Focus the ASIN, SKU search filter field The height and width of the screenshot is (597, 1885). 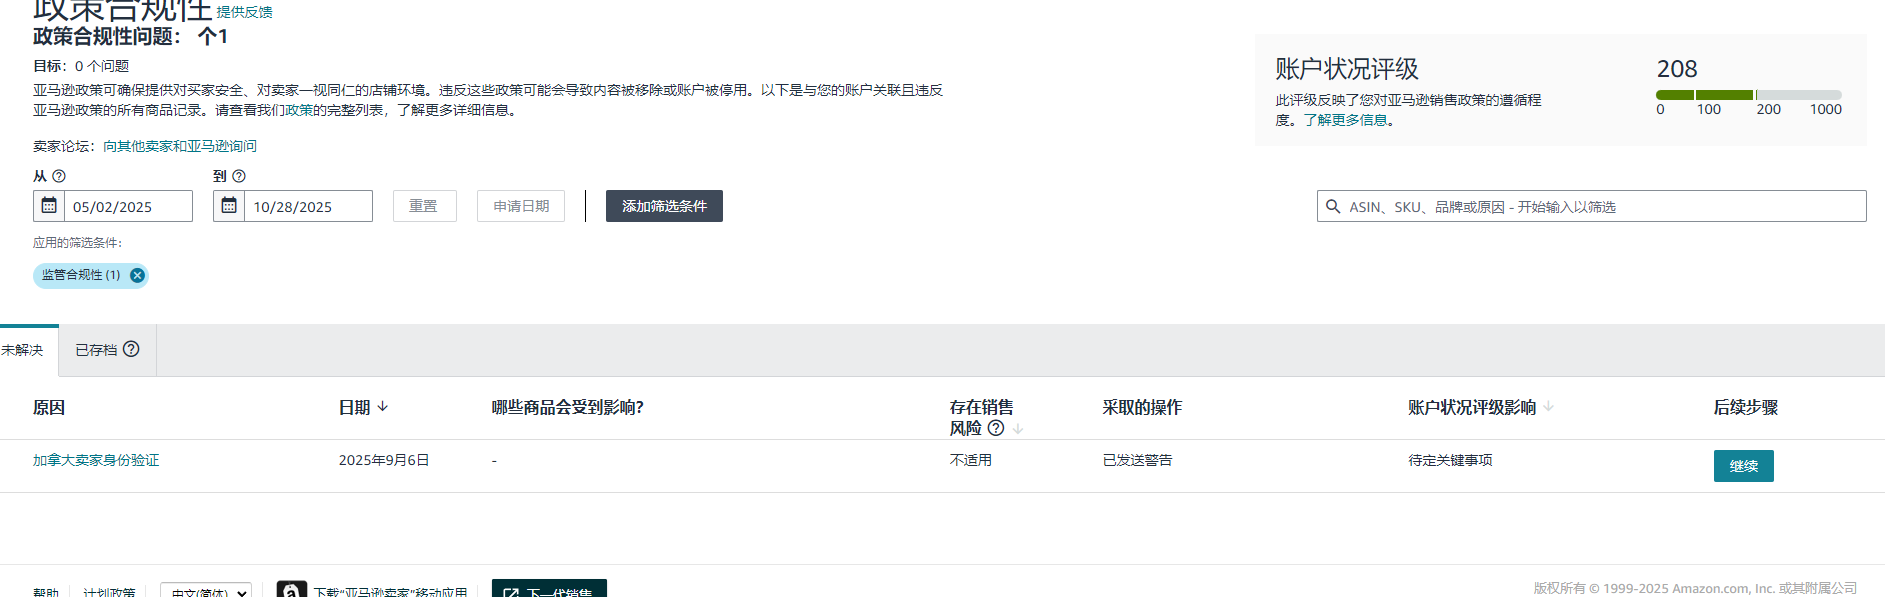(1600, 206)
